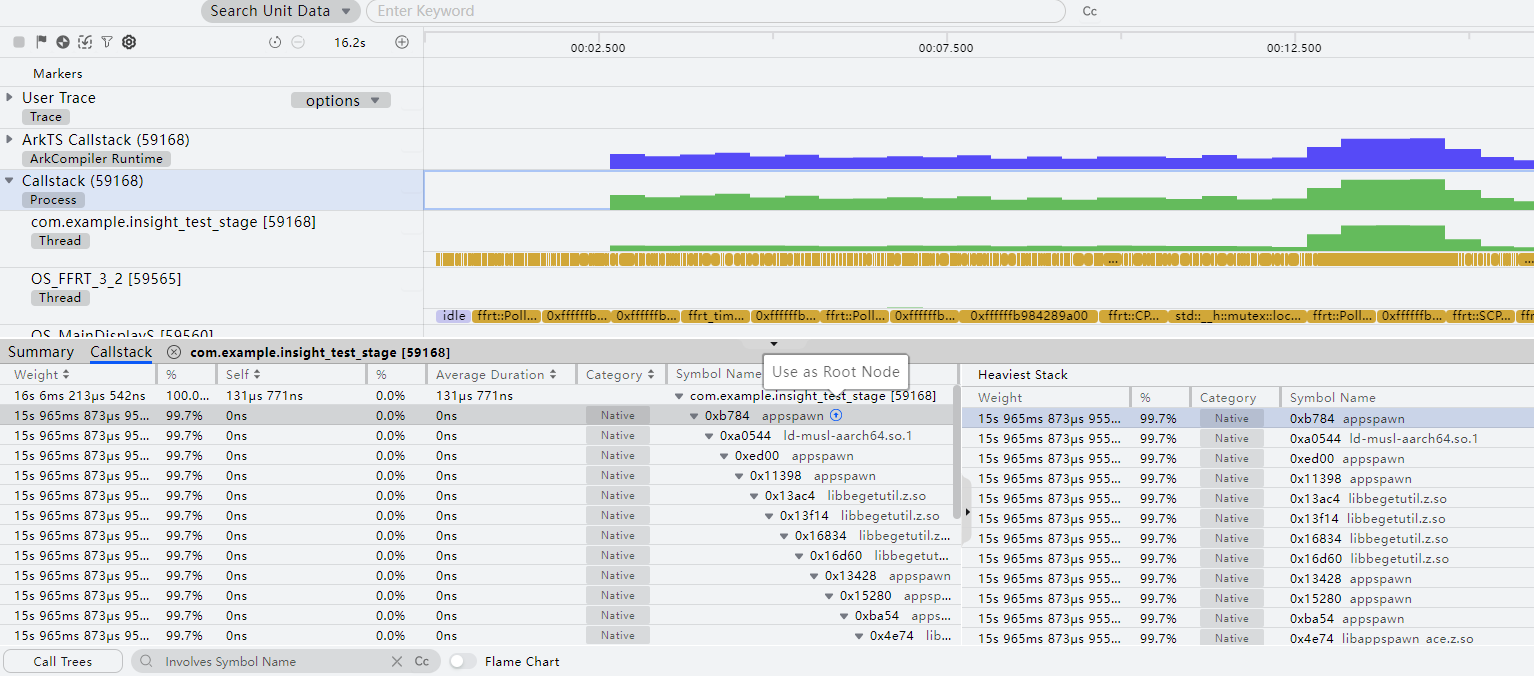Click Use as Root Node
This screenshot has width=1534, height=677.
pos(836,372)
